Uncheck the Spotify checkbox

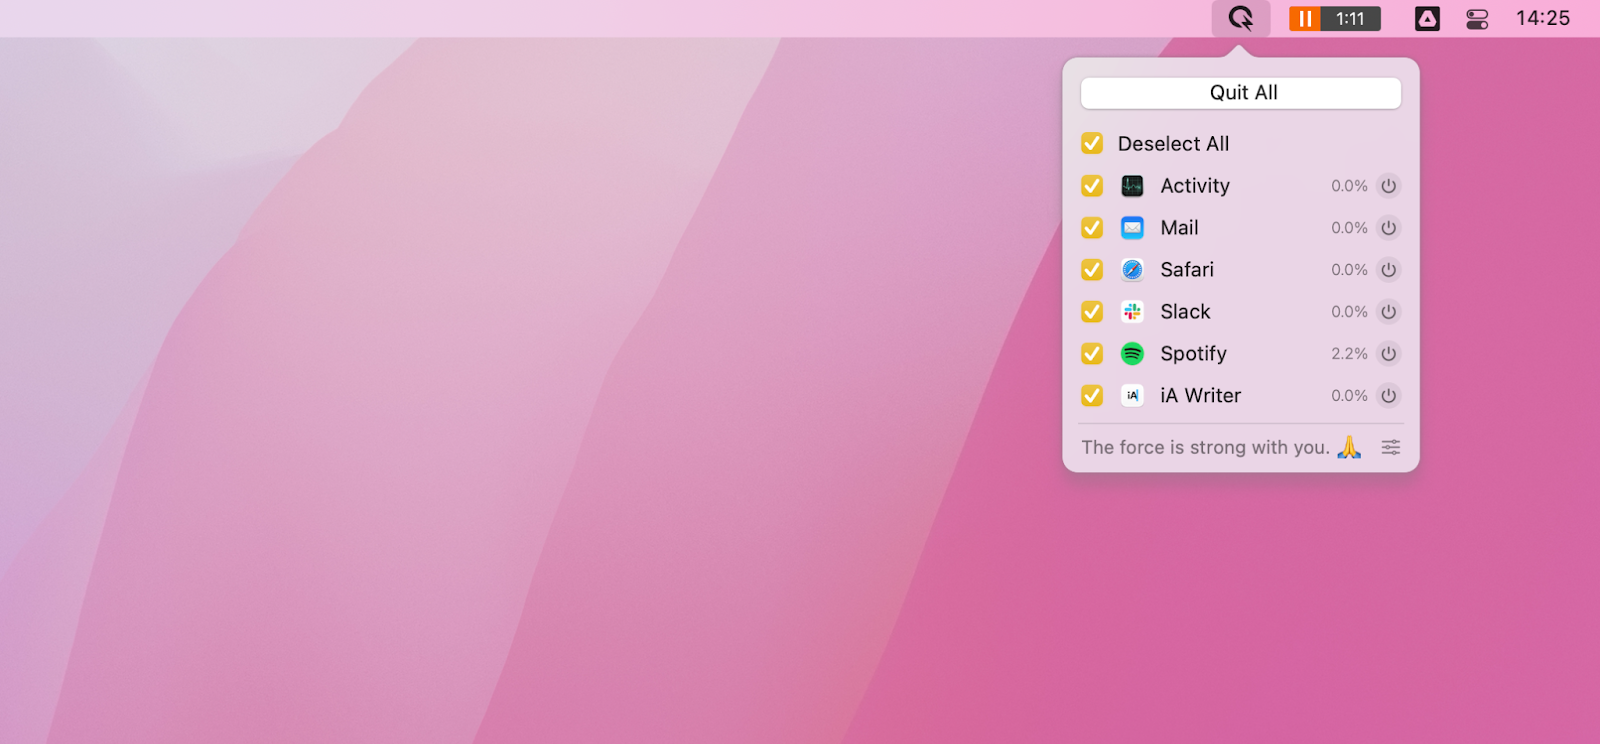[x=1092, y=354]
